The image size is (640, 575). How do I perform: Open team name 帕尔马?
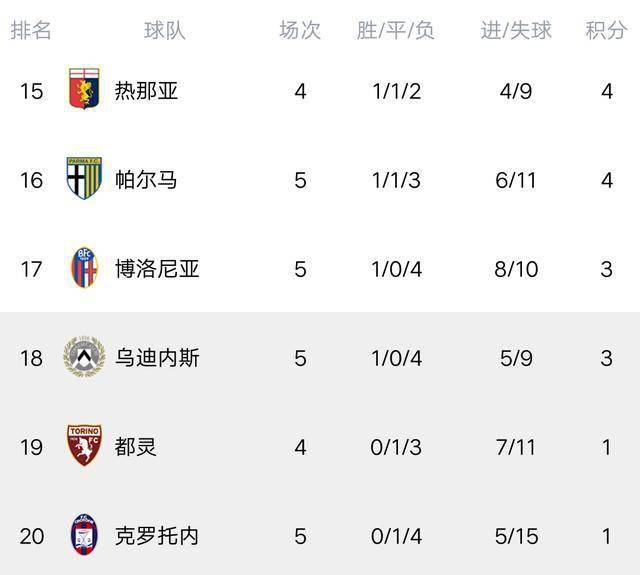click(x=147, y=180)
